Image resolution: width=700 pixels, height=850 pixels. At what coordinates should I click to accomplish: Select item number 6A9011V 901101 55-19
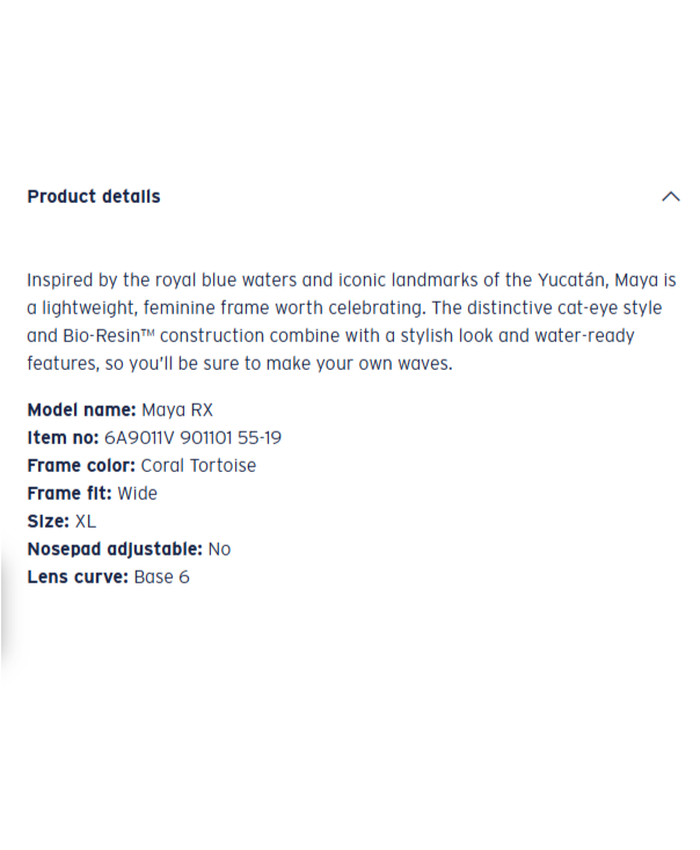[x=193, y=438]
